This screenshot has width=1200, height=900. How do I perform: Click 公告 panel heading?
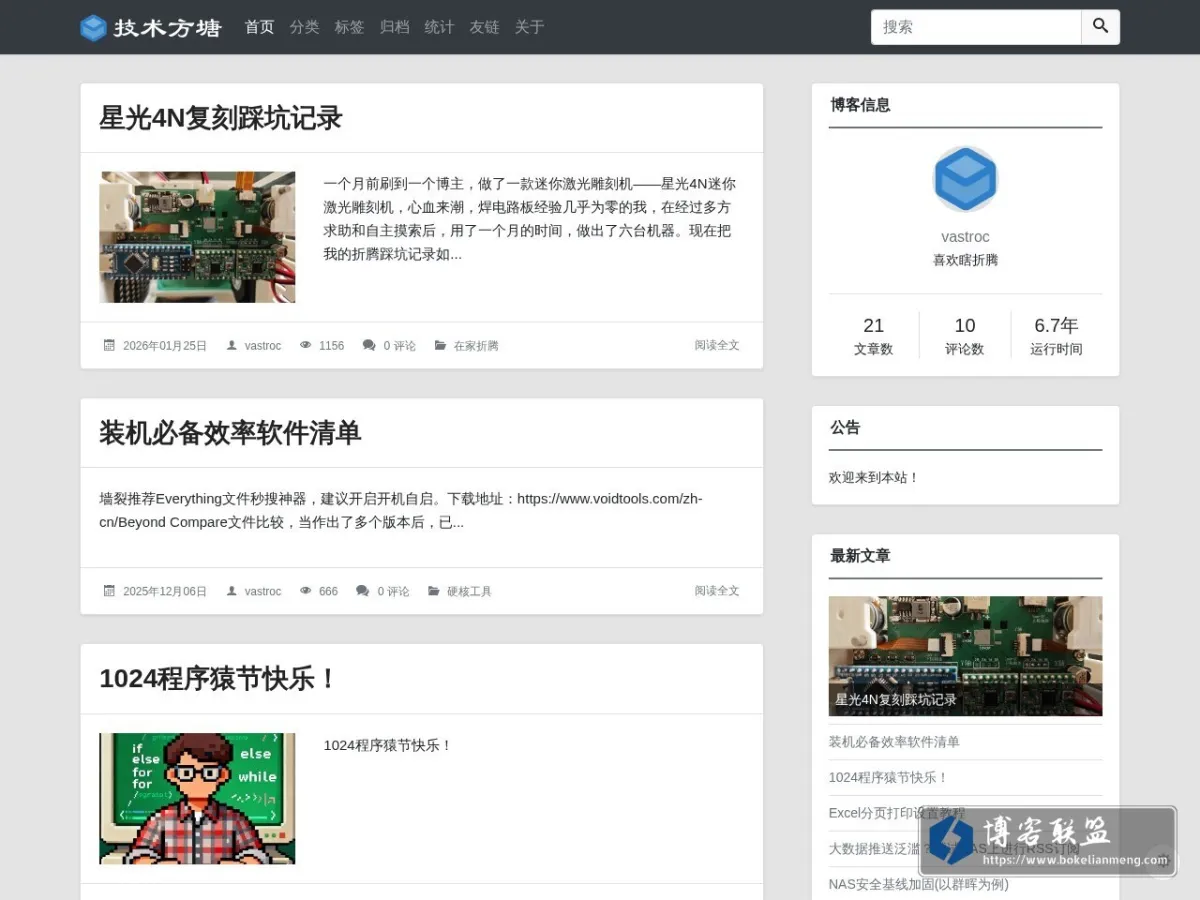point(845,427)
